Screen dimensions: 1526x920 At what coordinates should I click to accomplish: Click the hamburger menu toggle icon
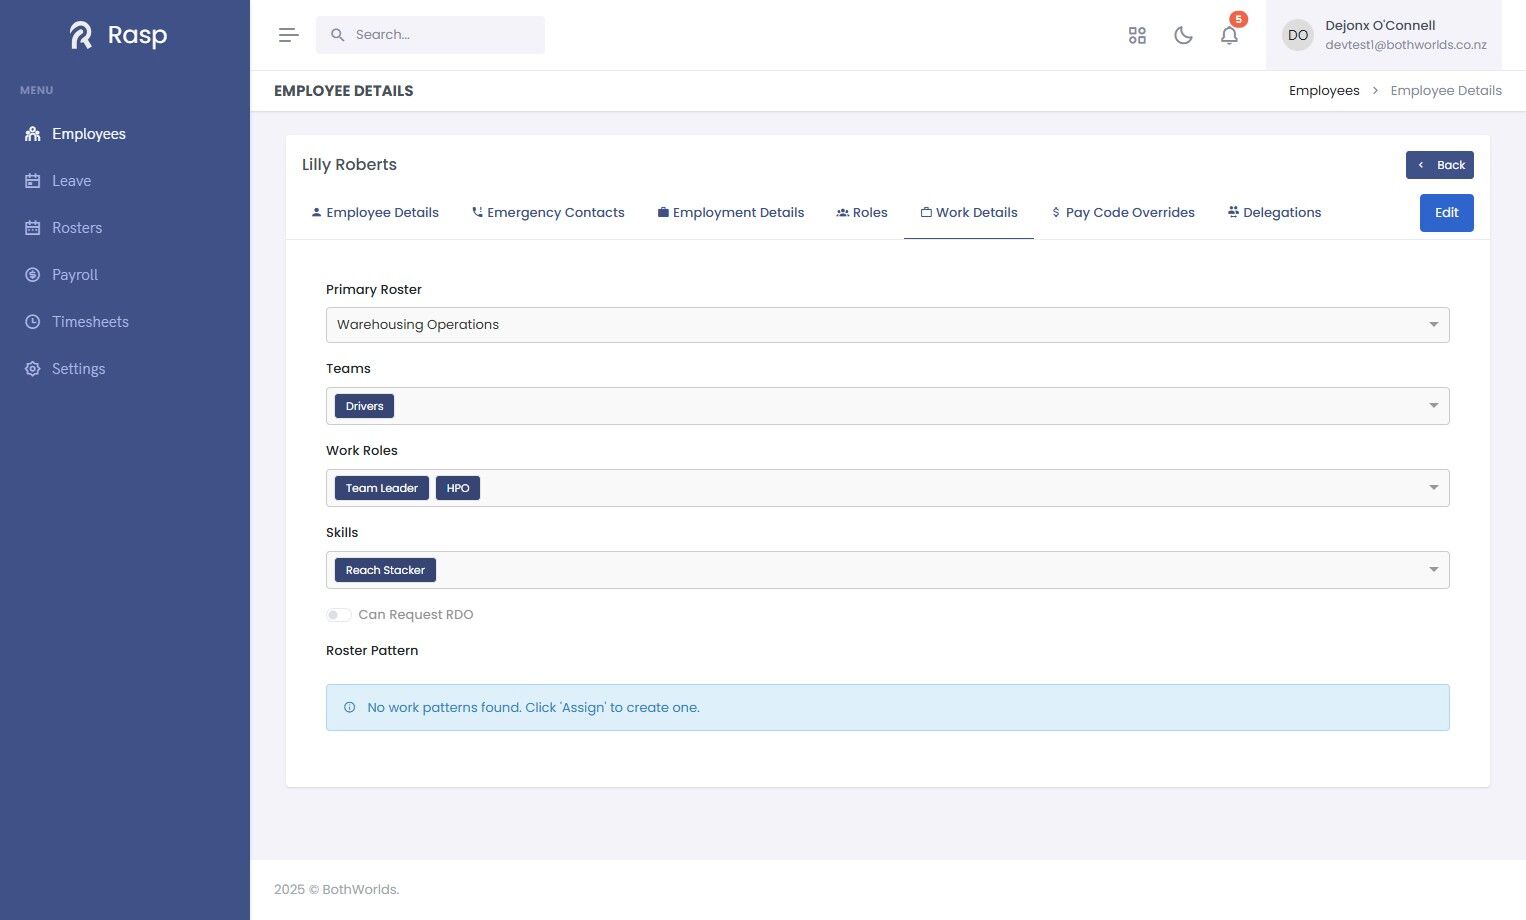click(x=288, y=35)
